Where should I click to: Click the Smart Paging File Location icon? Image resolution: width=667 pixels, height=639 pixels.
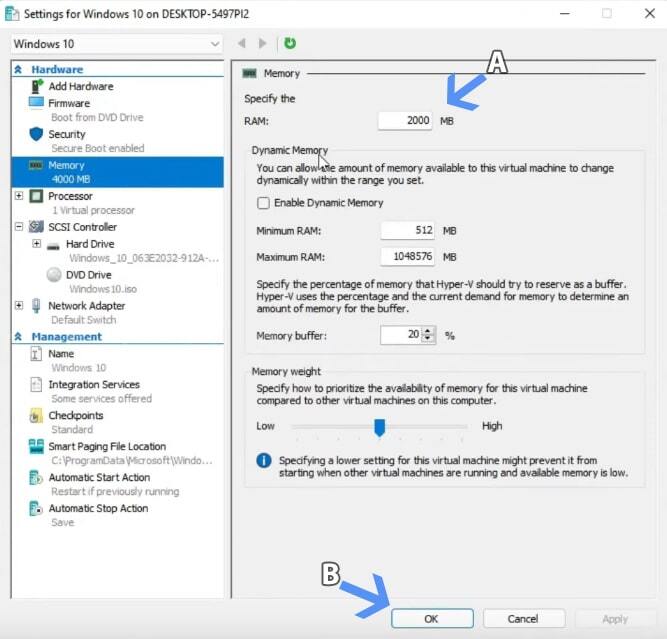[36, 446]
